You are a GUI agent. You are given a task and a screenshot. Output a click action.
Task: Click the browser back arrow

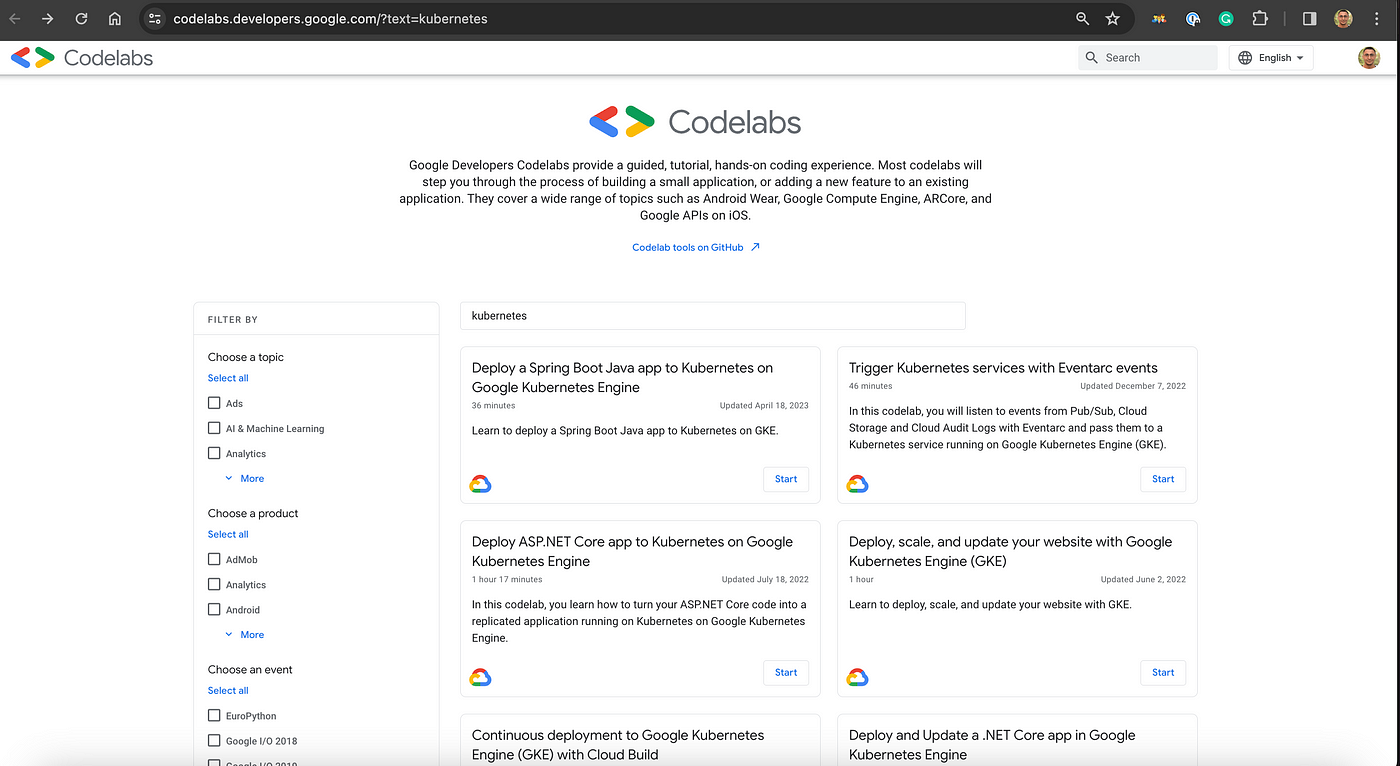coord(15,19)
